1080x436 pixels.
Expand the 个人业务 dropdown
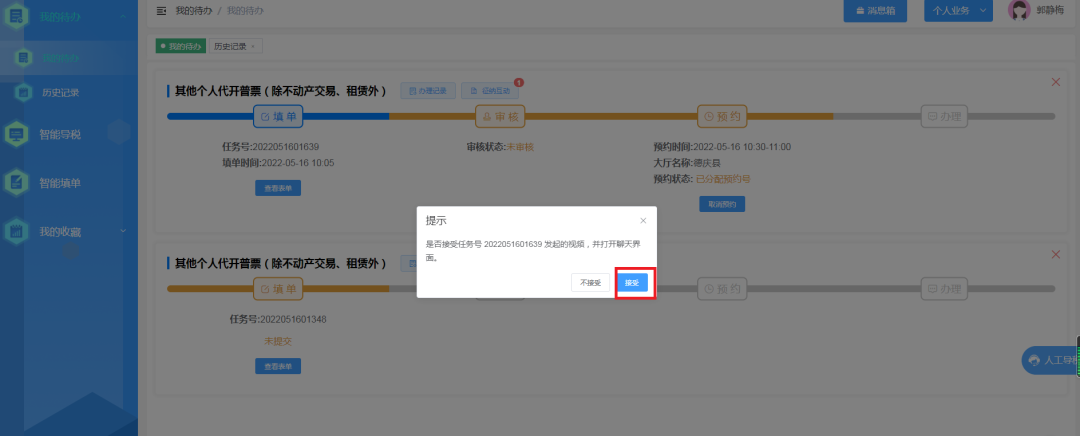[958, 11]
